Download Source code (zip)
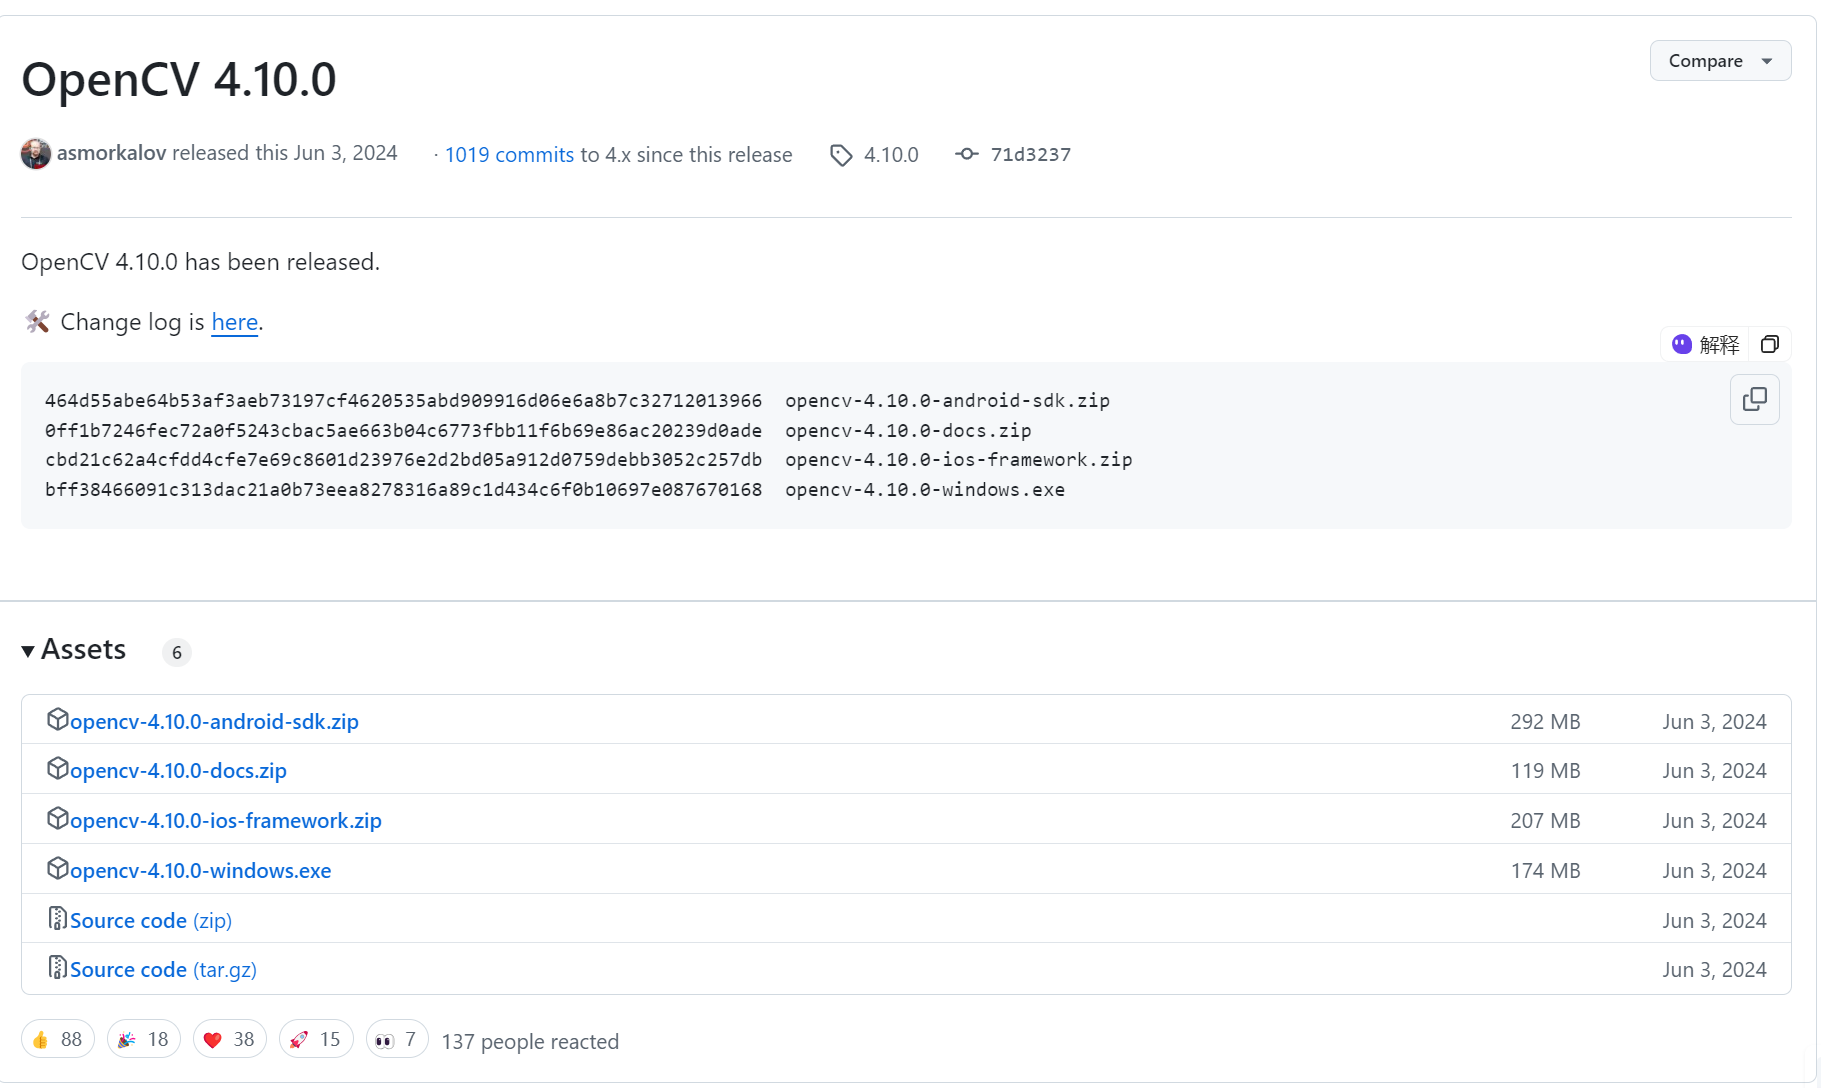1821x1088 pixels. point(151,921)
